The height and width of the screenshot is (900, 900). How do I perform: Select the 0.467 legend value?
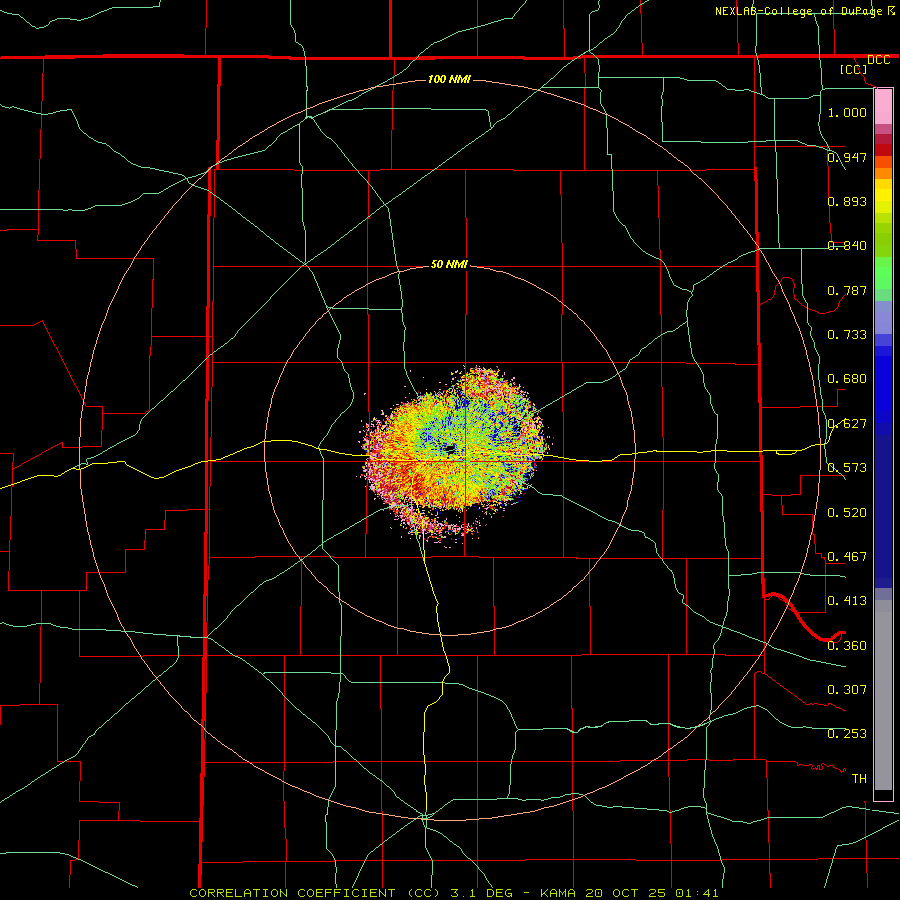pos(847,557)
